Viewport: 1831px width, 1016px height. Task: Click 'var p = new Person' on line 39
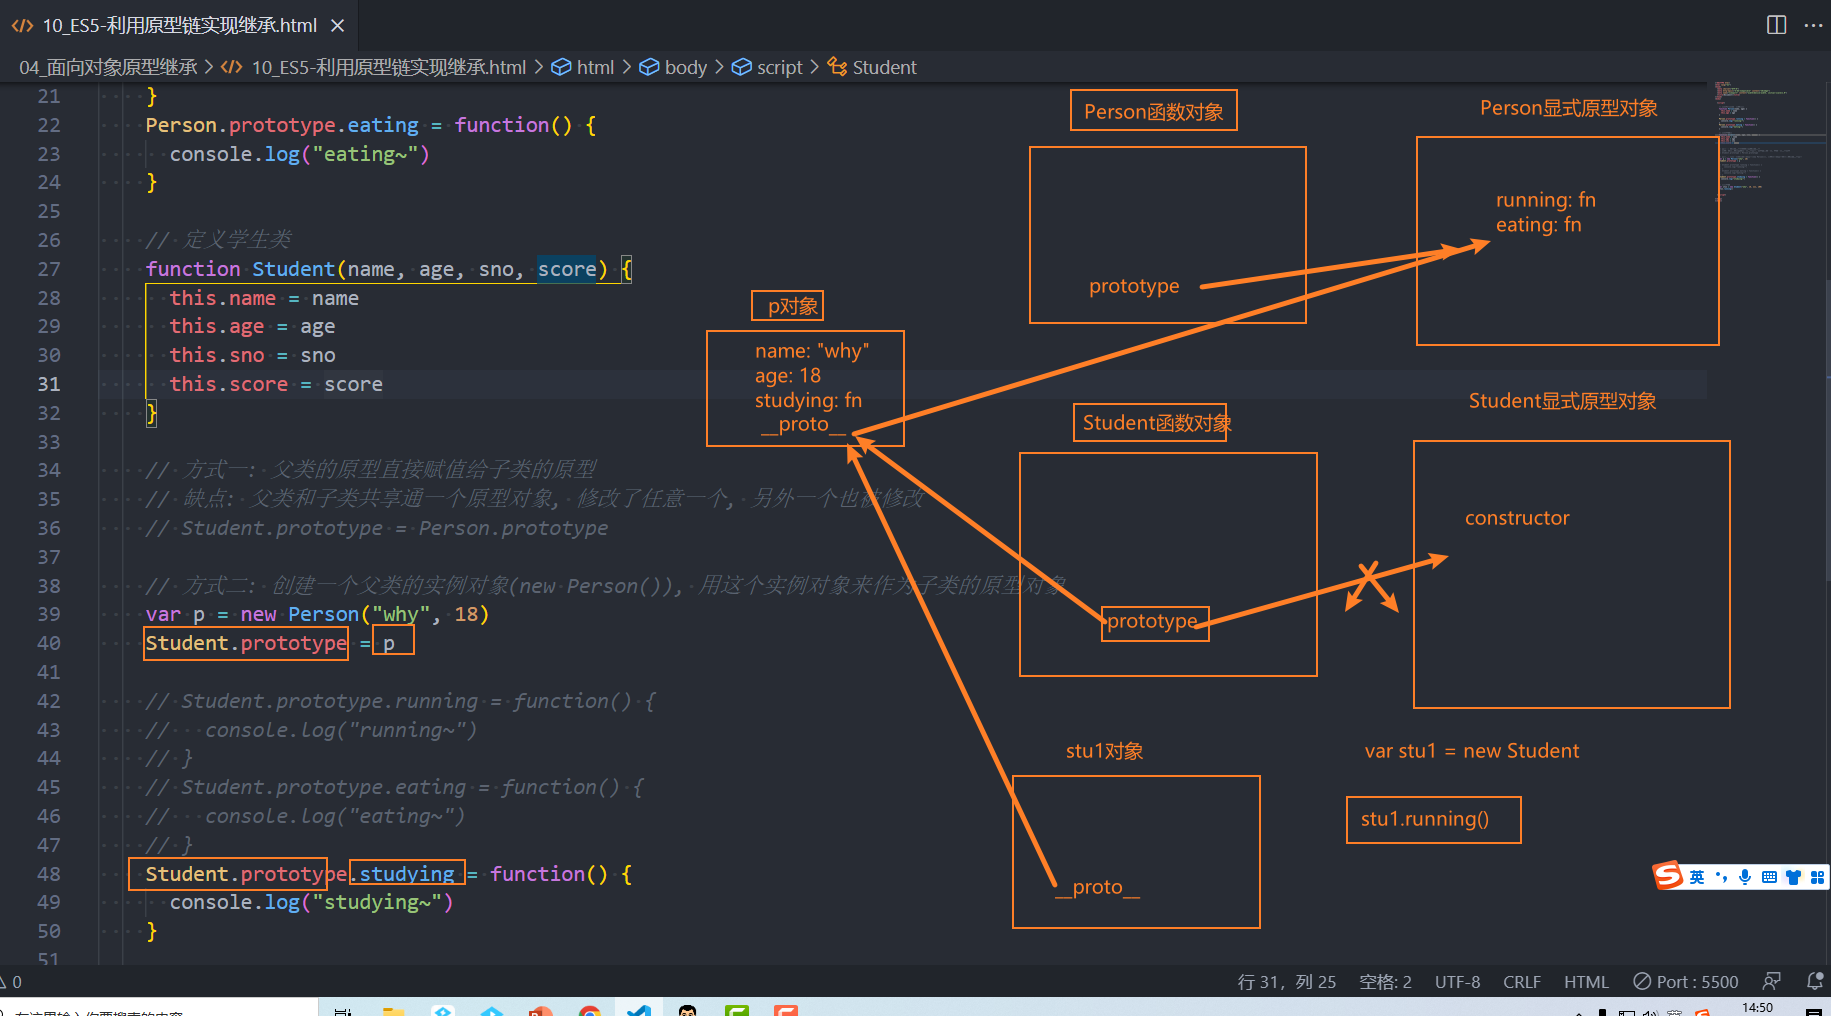[x=252, y=614]
